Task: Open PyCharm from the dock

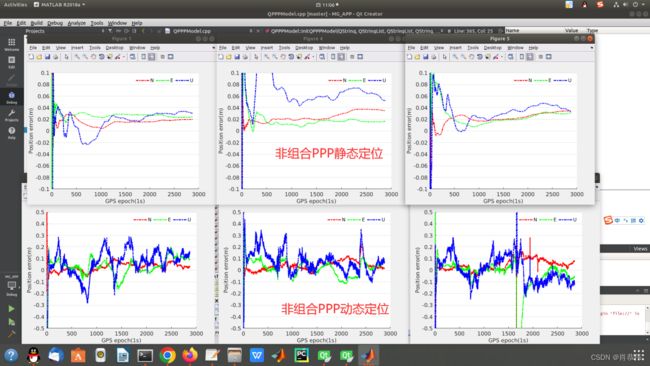Action: coord(301,355)
